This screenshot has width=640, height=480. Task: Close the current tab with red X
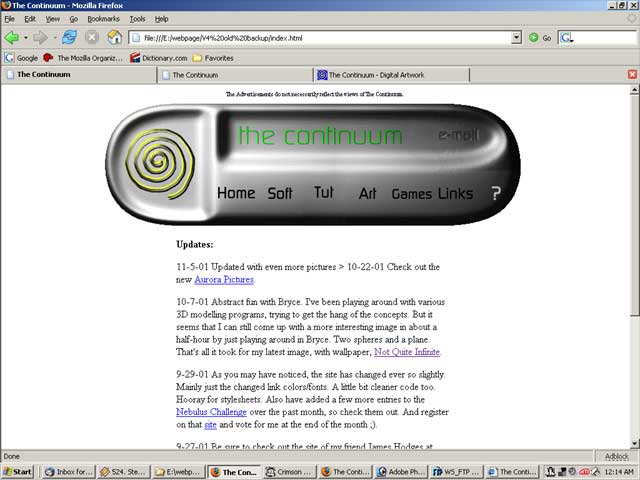click(632, 74)
